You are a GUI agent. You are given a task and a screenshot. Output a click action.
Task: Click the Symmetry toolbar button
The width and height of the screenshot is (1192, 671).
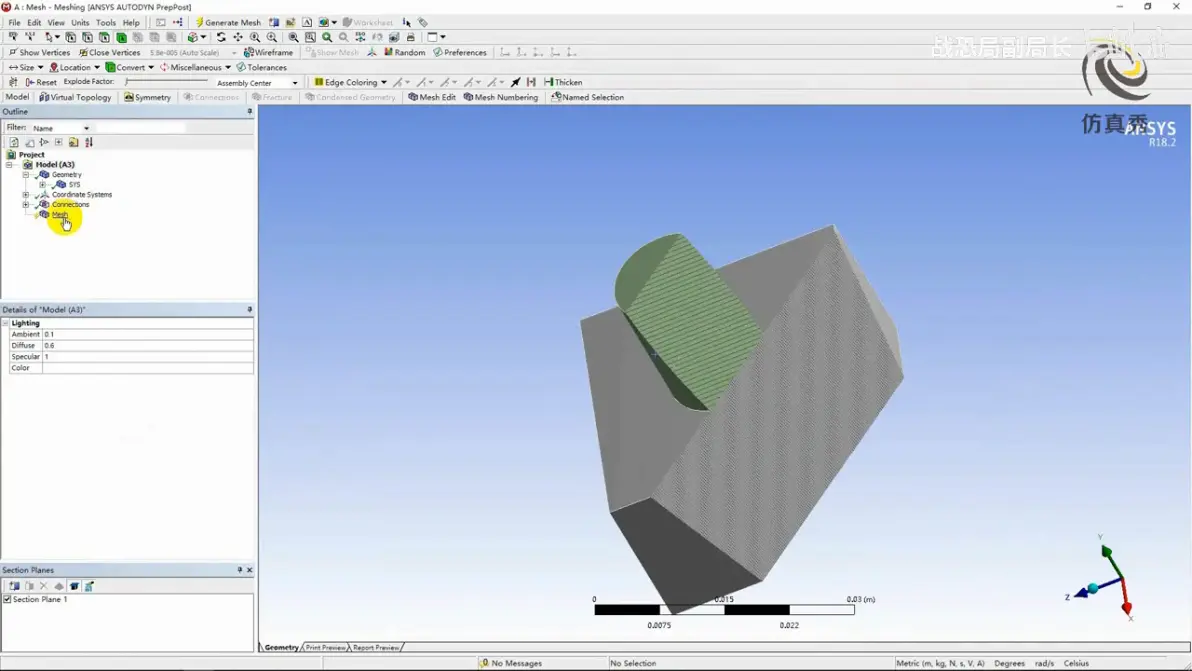pos(147,97)
